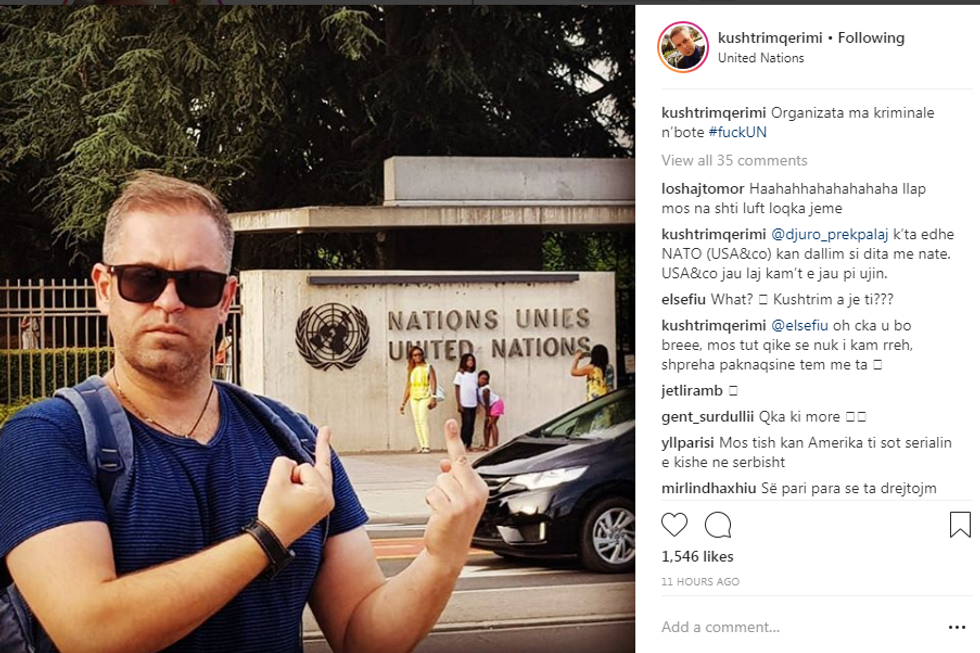Open kushtrimqerimi's profile picture avatar
Viewport: 980px width, 653px height.
(682, 47)
